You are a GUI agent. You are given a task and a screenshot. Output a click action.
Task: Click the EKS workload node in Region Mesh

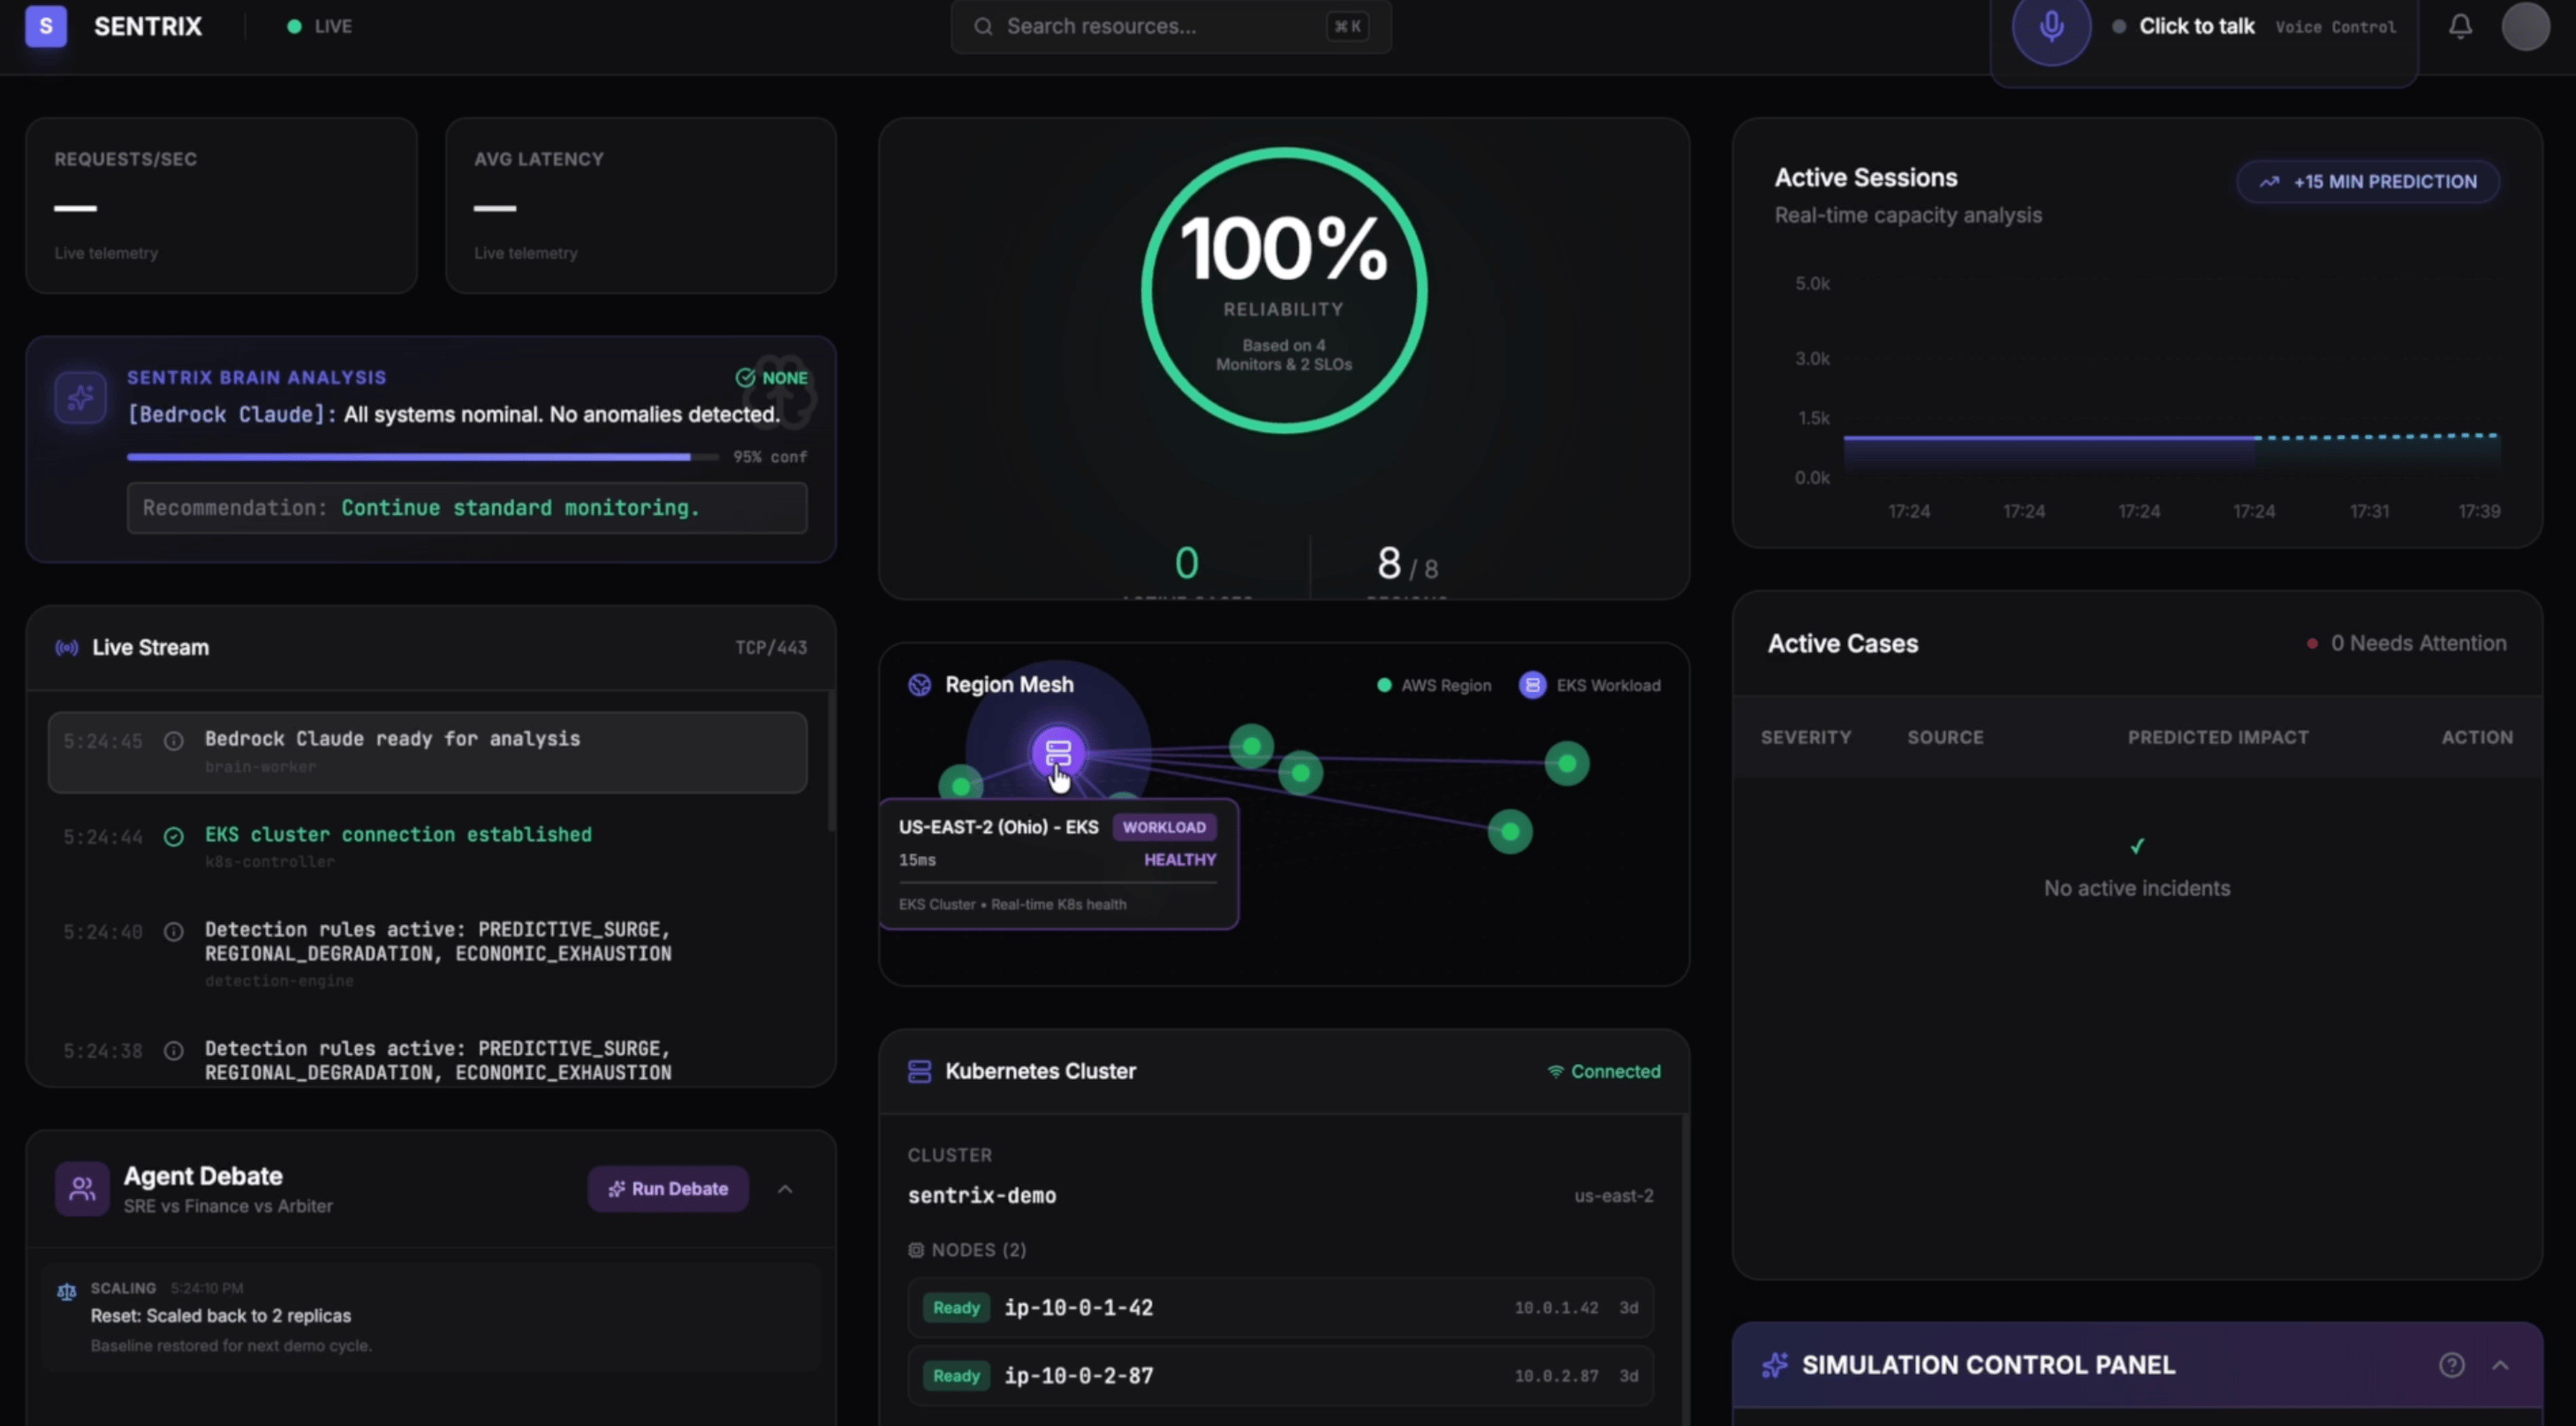pos(1058,752)
